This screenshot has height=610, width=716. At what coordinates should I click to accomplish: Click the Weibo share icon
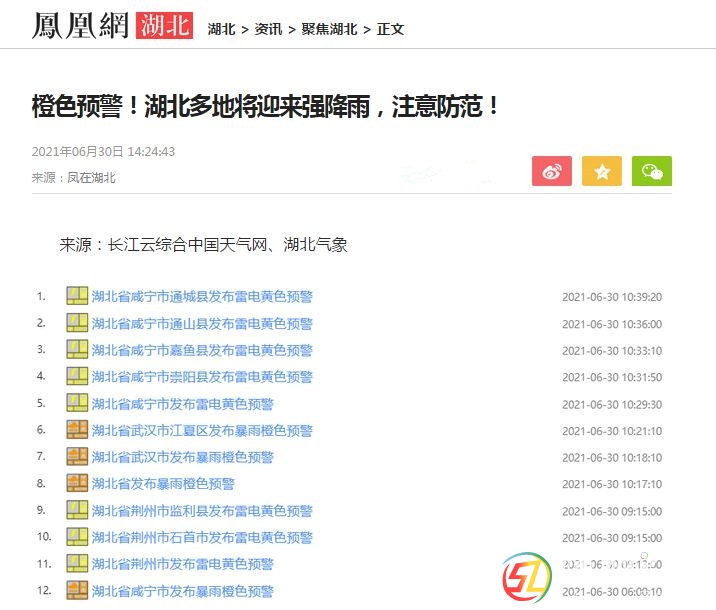pos(551,171)
